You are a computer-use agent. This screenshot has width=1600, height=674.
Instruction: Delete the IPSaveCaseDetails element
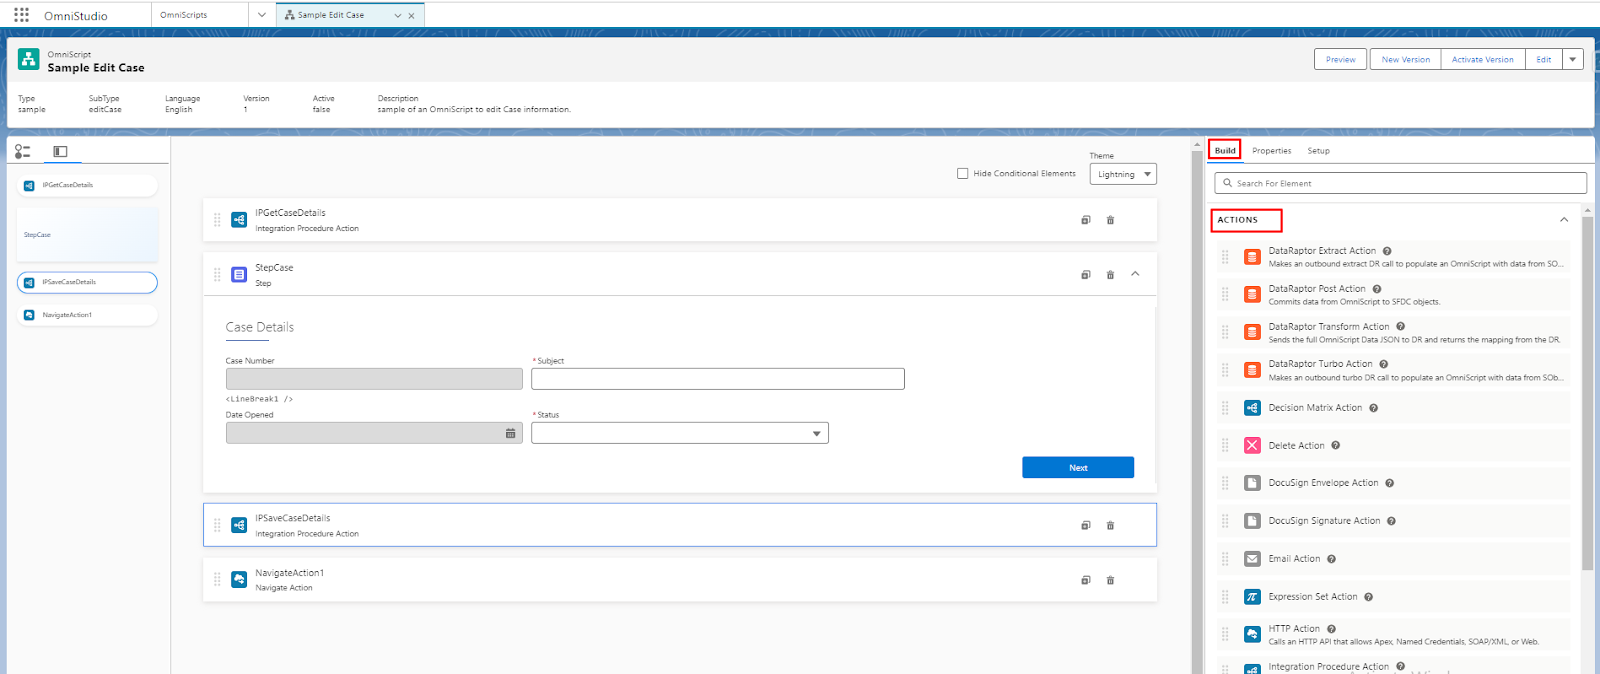pyautogui.click(x=1110, y=525)
